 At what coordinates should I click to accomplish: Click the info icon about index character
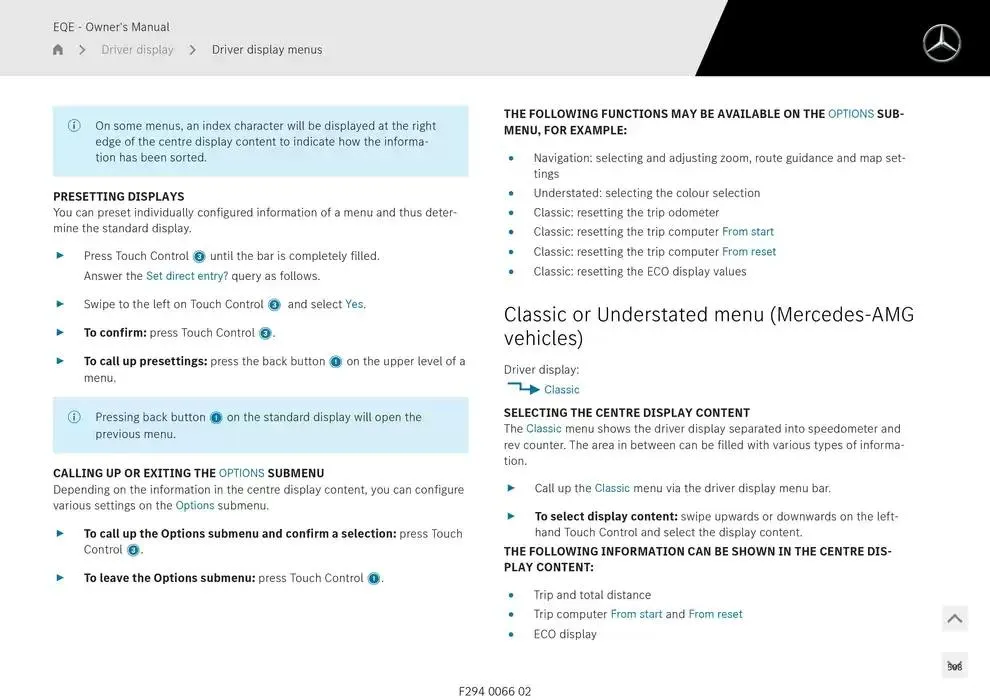74,126
